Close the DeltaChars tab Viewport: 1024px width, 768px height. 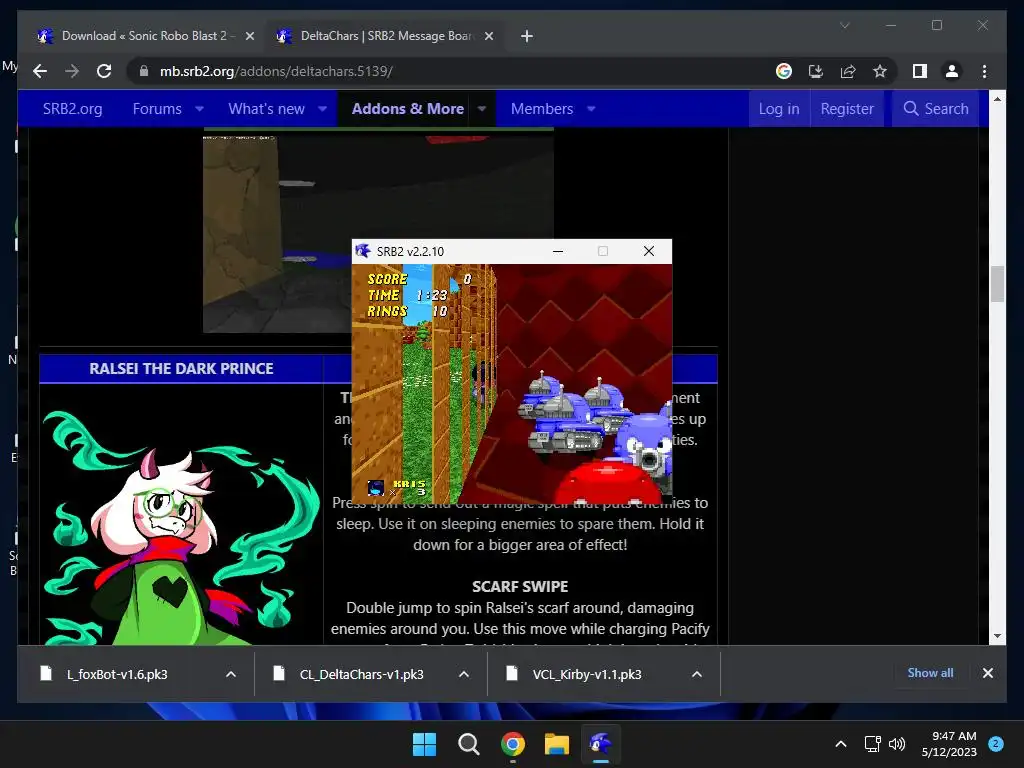(488, 36)
